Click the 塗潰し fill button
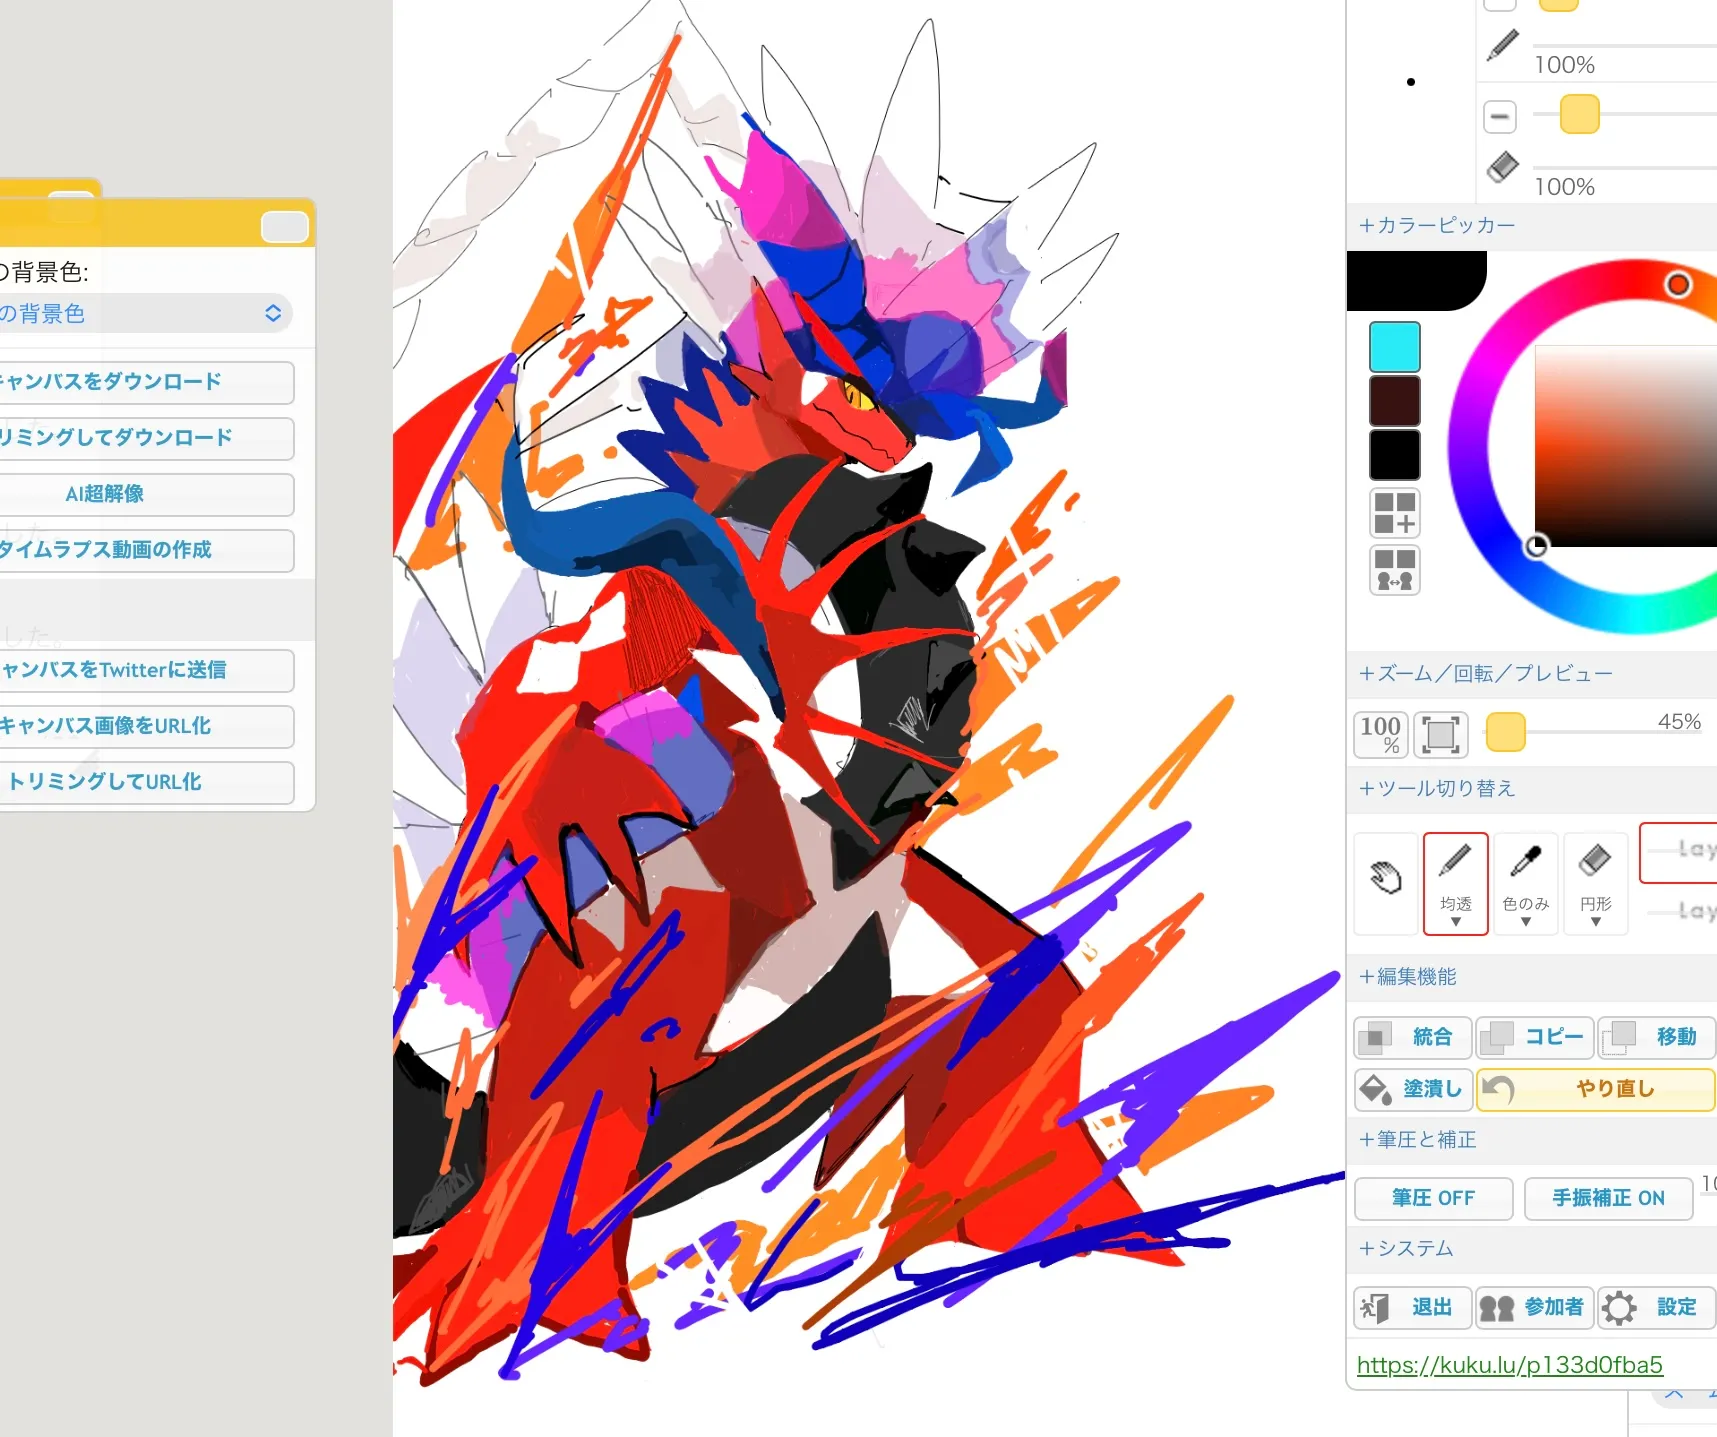The image size is (1717, 1437). click(1413, 1089)
